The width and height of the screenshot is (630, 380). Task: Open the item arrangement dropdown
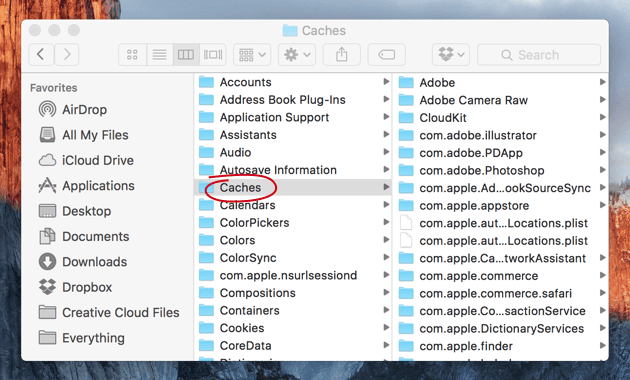tap(252, 54)
